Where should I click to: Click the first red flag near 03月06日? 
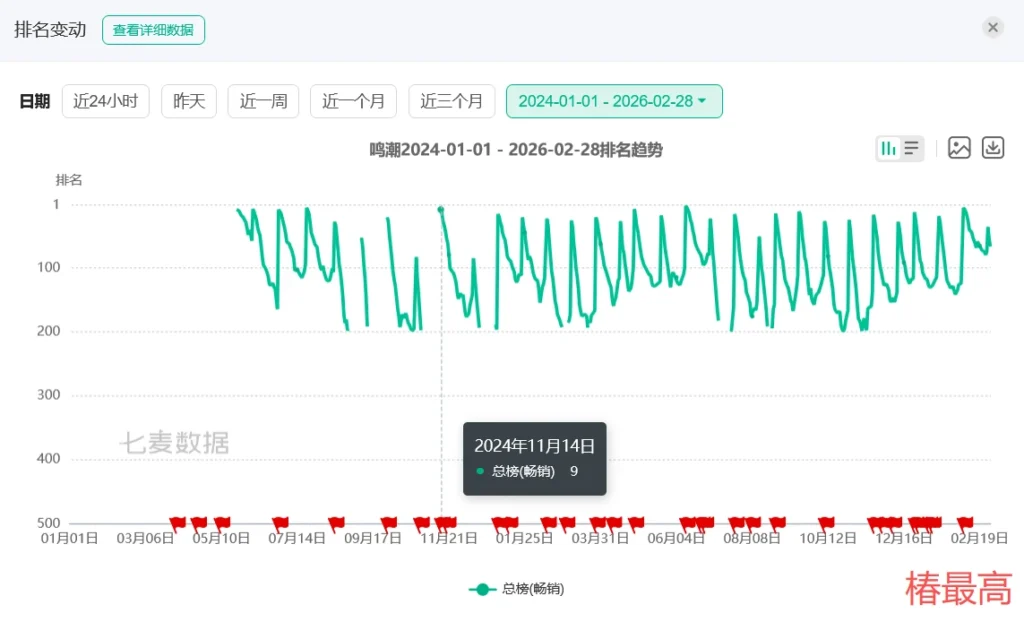(178, 522)
